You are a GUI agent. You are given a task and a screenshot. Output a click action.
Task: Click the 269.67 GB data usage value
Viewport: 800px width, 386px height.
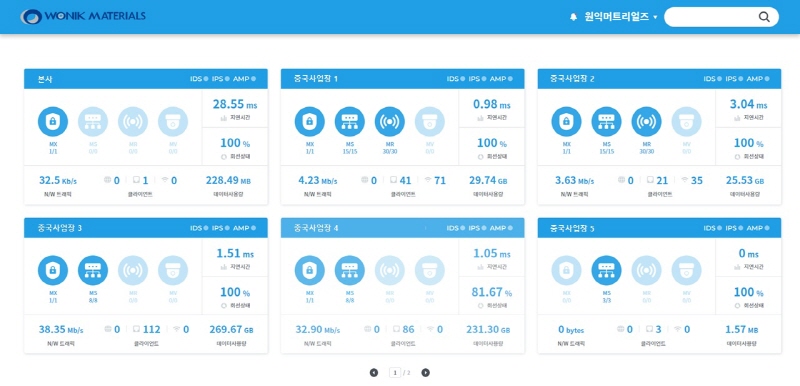(x=231, y=329)
